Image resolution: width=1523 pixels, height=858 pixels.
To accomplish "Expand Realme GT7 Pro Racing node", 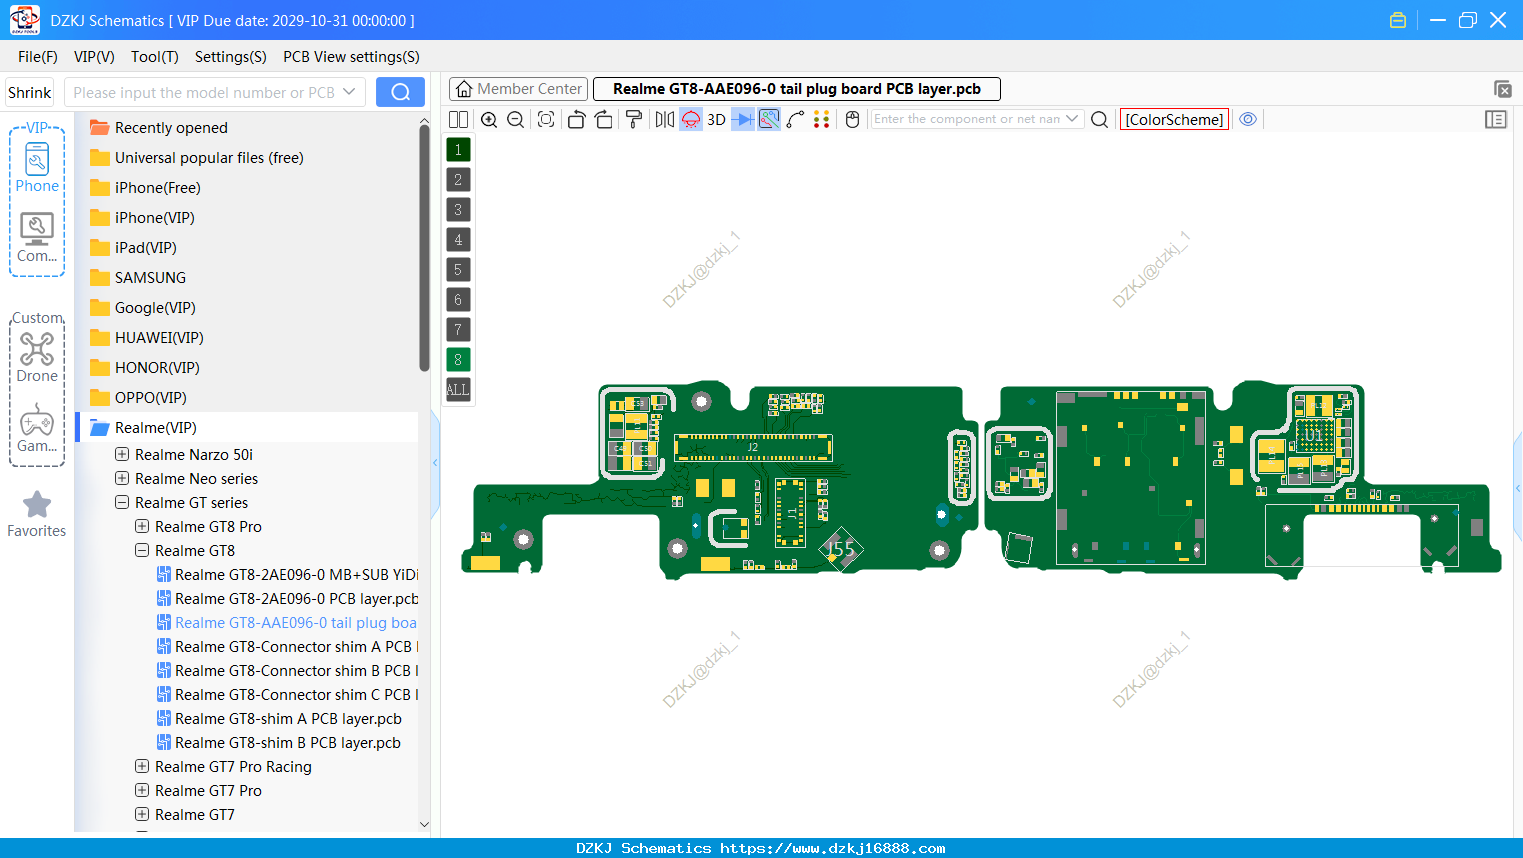I will (142, 766).
